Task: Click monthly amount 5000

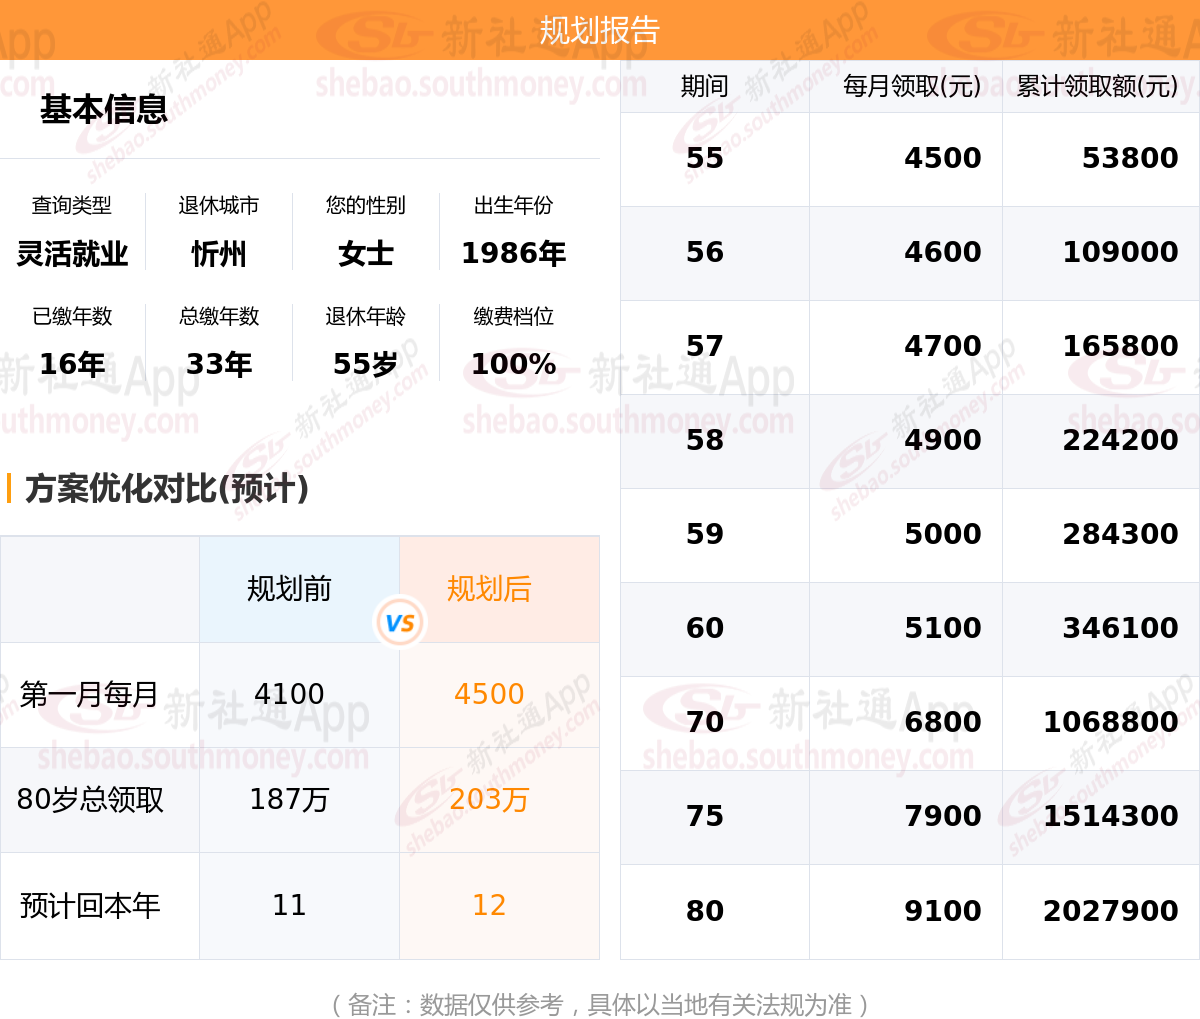Action: [943, 534]
